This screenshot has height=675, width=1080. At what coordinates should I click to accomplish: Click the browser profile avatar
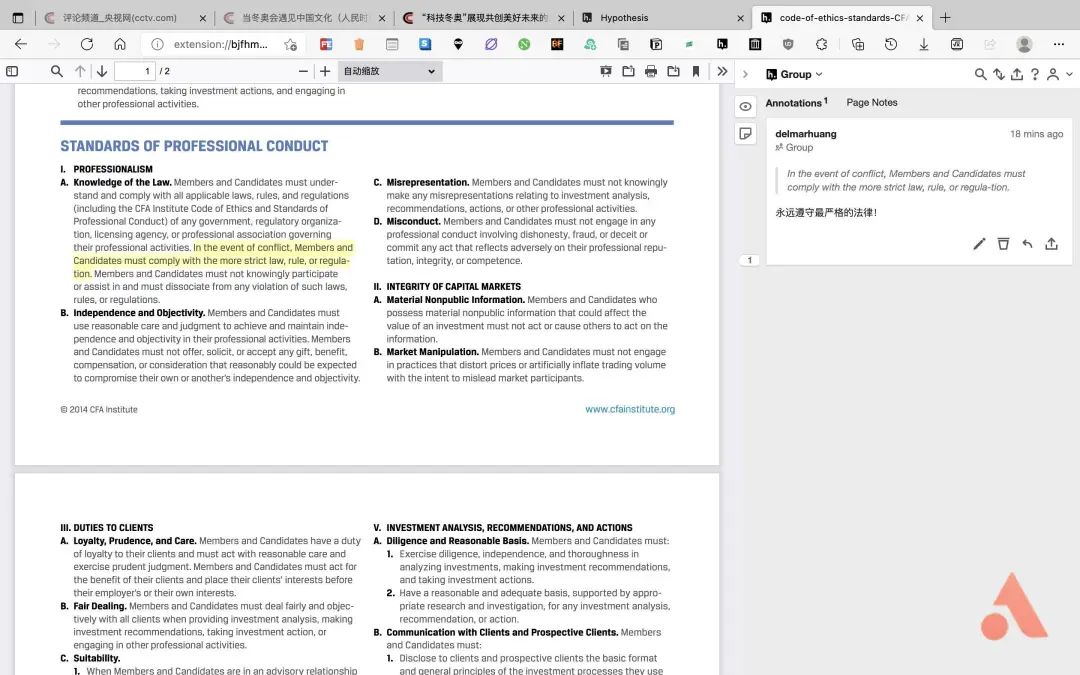[x=1024, y=44]
